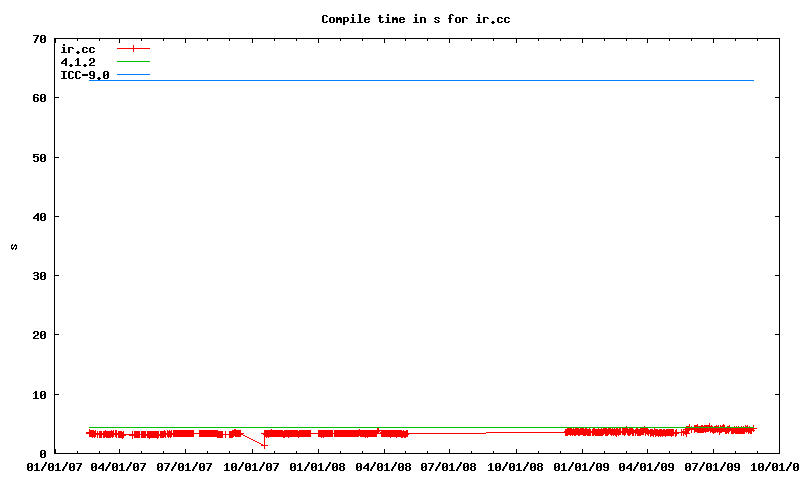This screenshot has height=480, width=800.
Task: Click the red ir.cc legend line sample
Action: 133,49
